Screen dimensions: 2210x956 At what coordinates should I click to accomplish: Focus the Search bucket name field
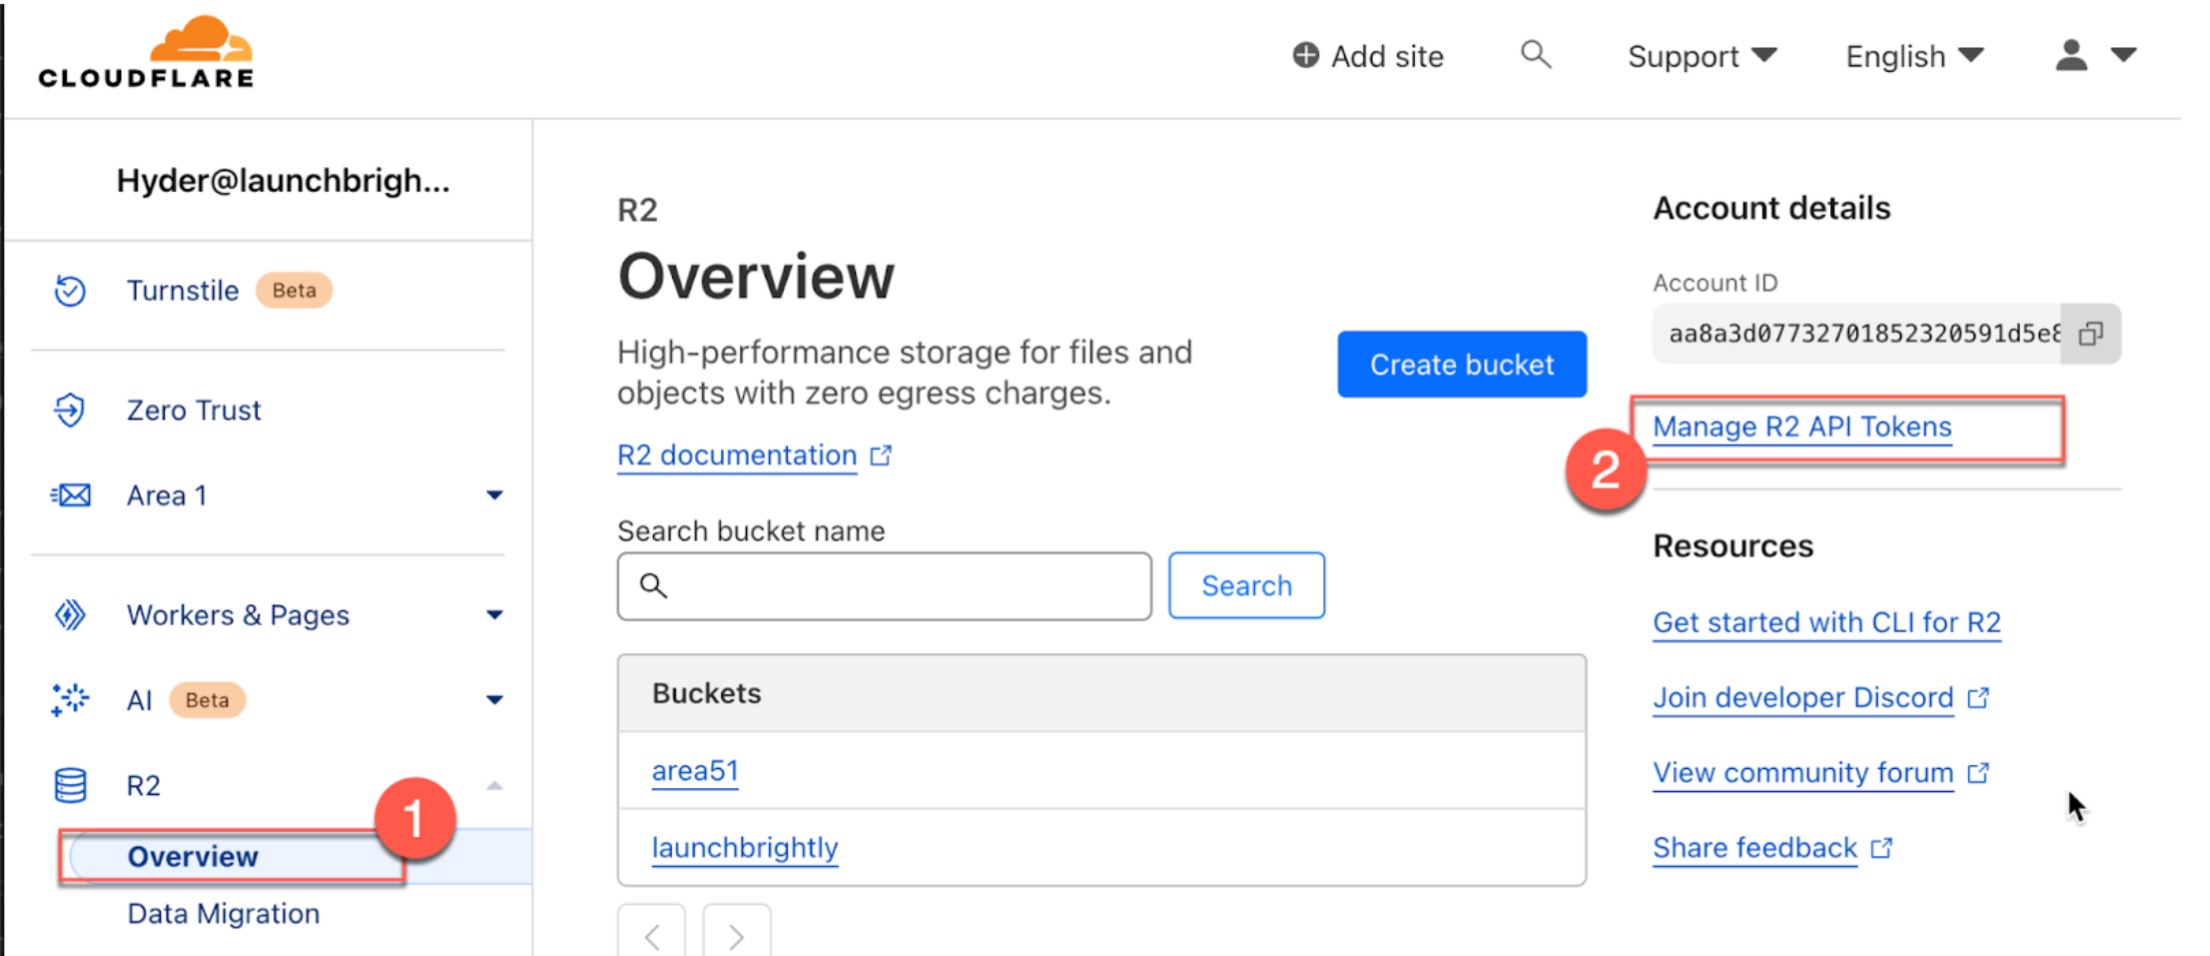tap(884, 586)
